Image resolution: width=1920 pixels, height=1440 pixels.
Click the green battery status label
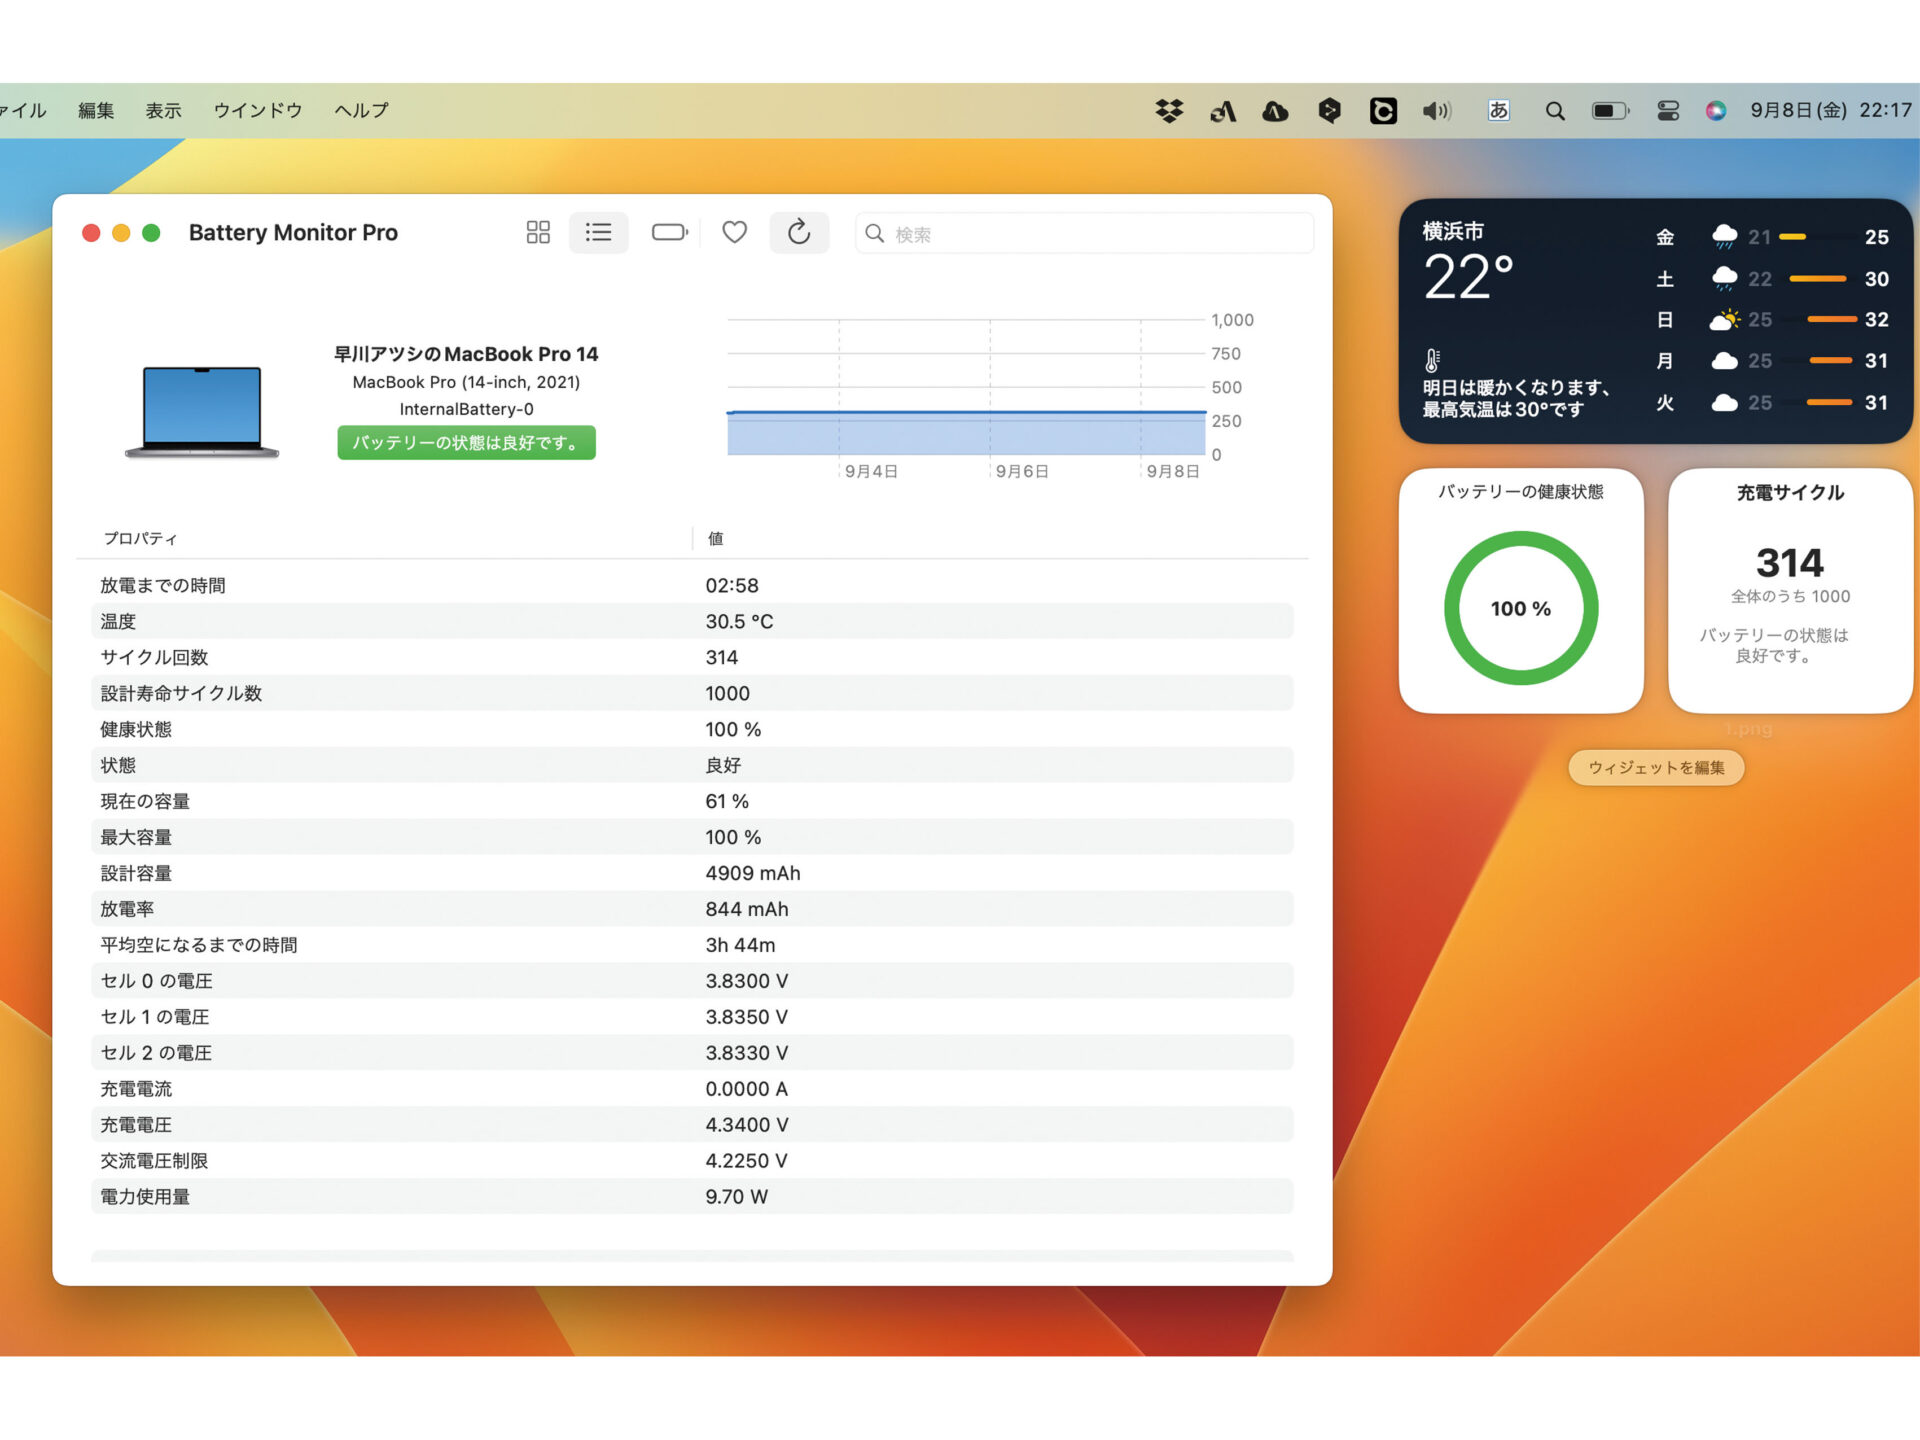point(466,443)
